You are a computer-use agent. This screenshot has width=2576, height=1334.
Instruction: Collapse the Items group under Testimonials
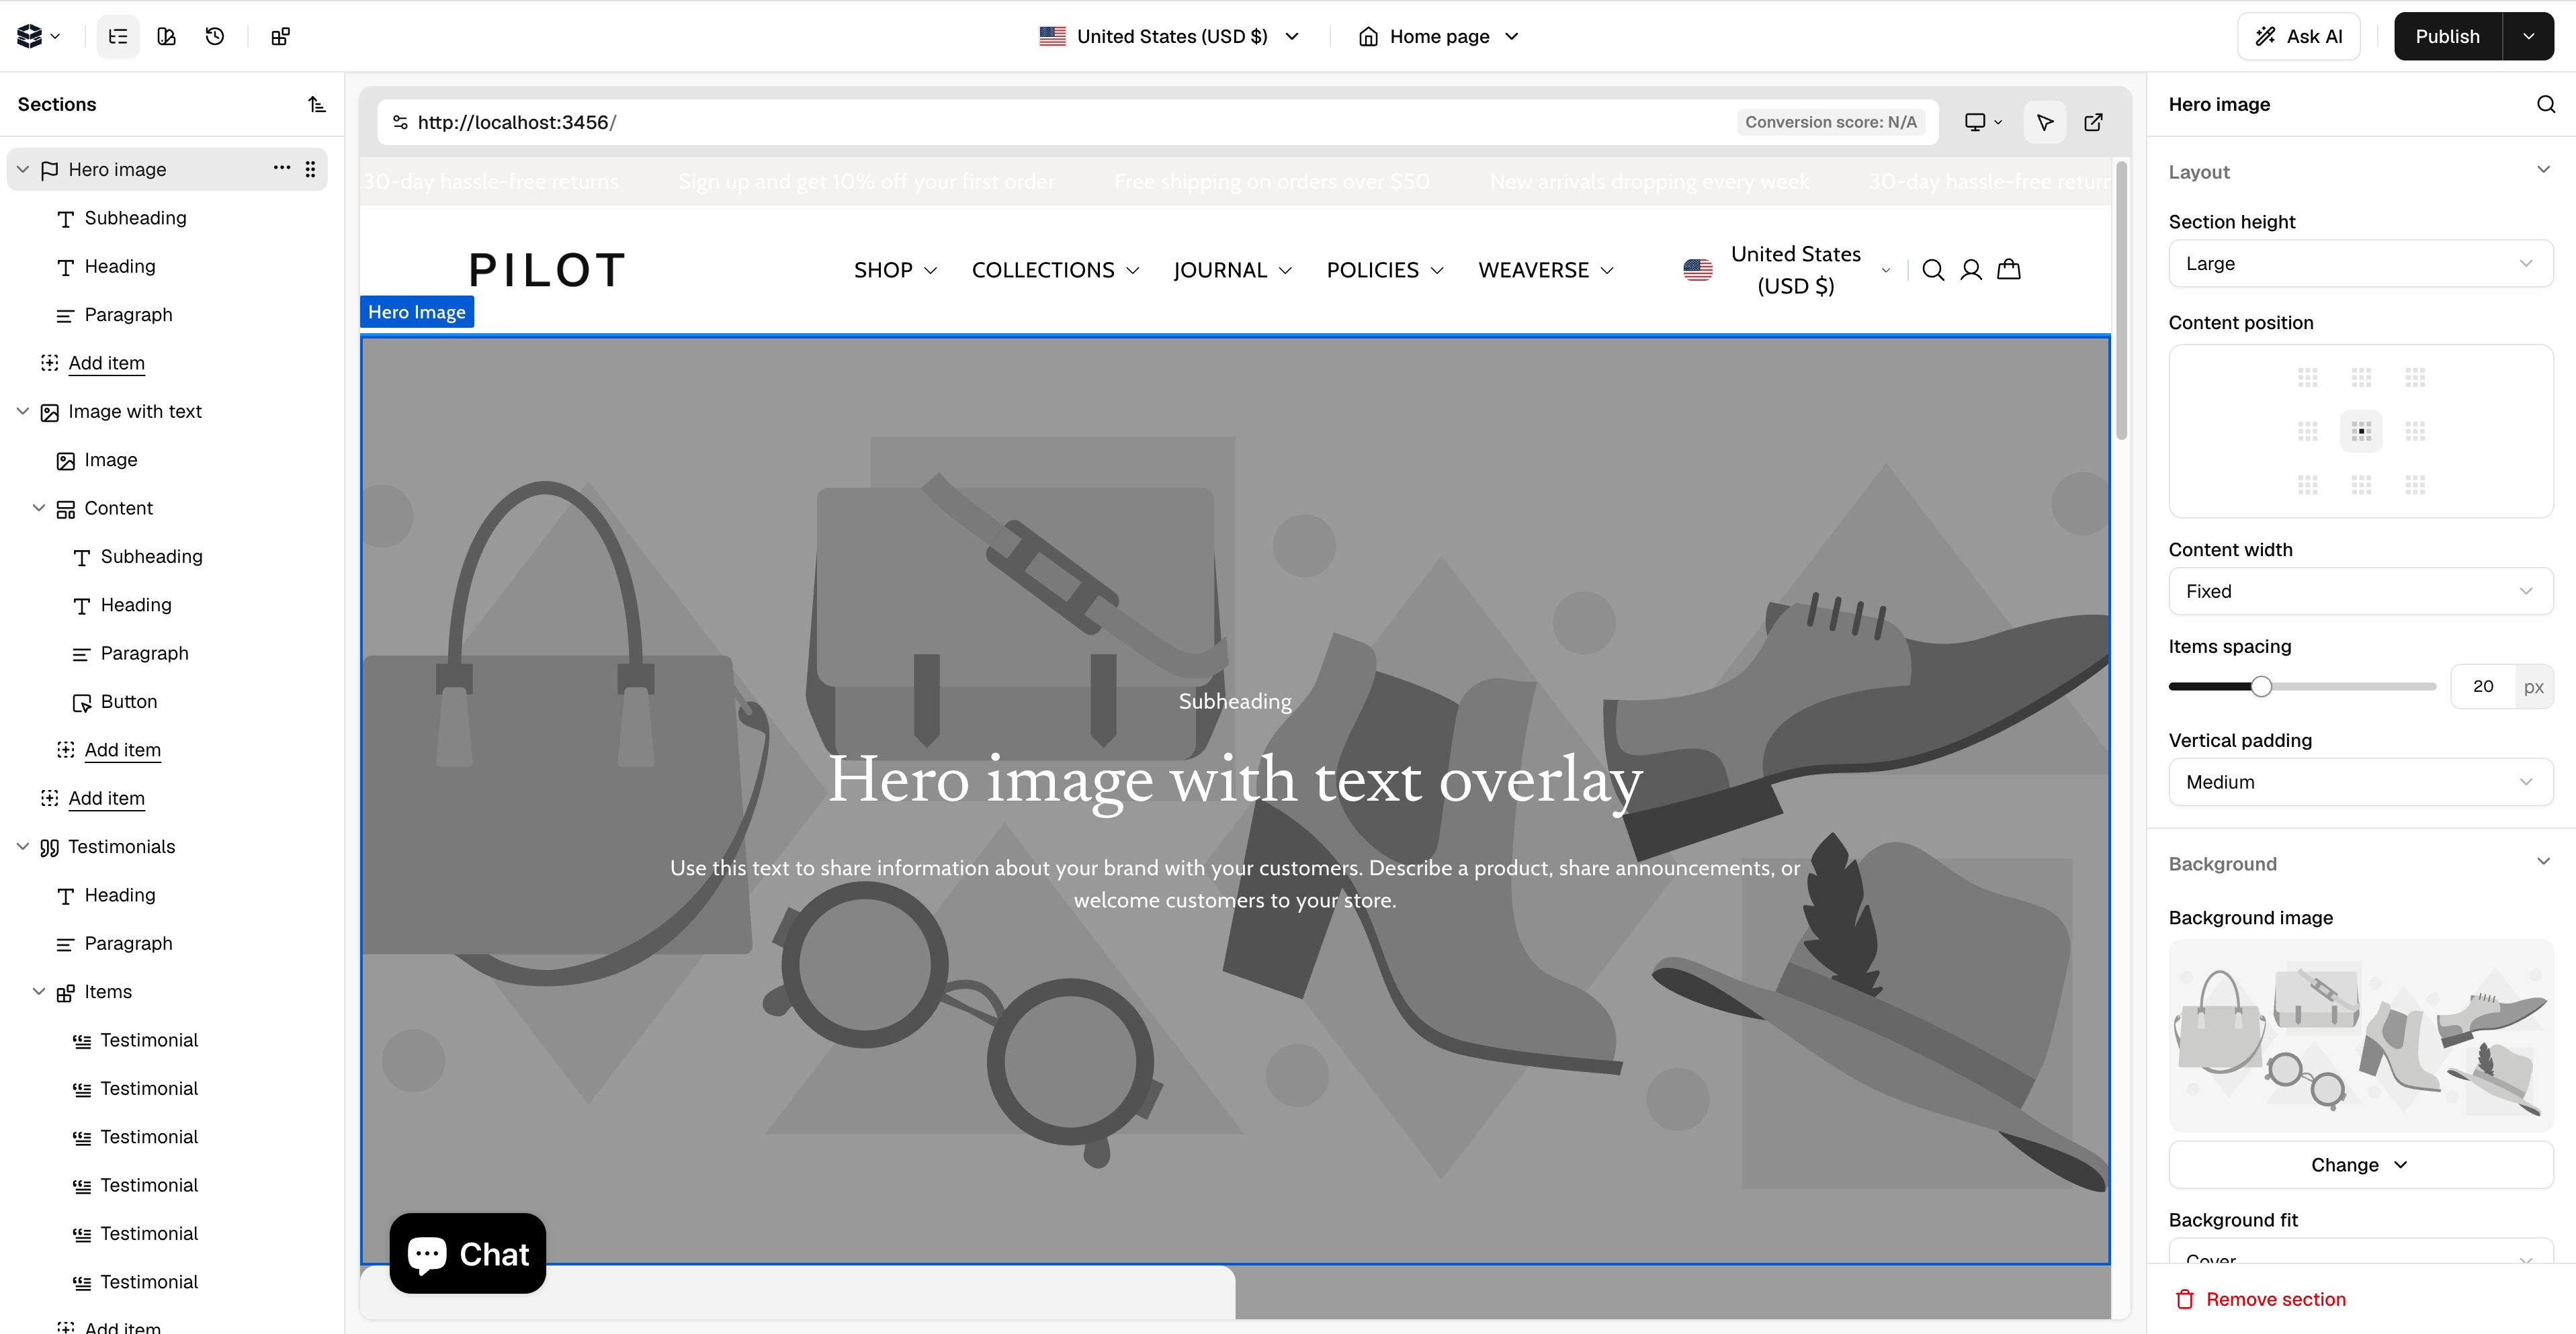39,992
